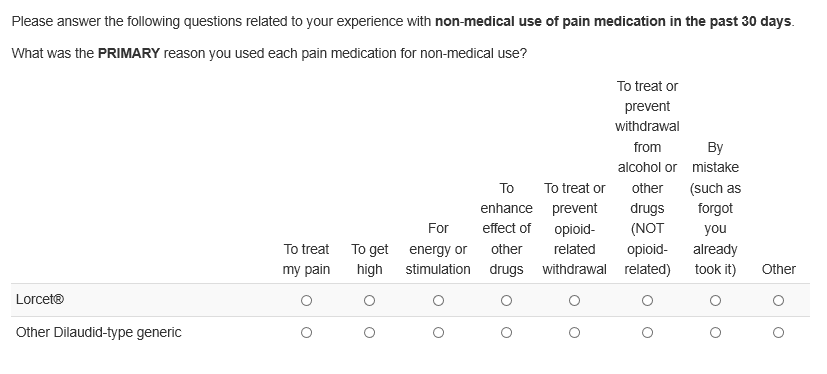Viewport: 827px width, 374px height.
Task: Select alcohol or other drugs withdrawal for Lorcet
Action: [647, 301]
